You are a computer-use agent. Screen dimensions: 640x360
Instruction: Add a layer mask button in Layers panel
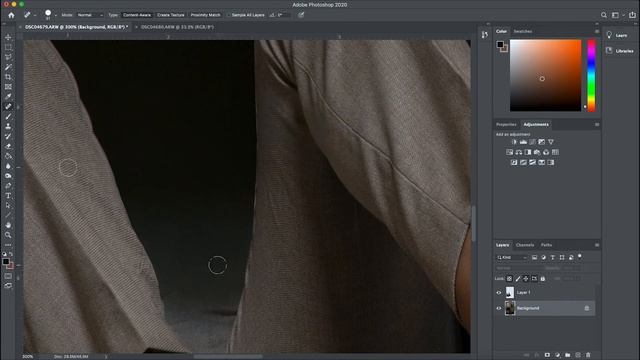point(547,355)
